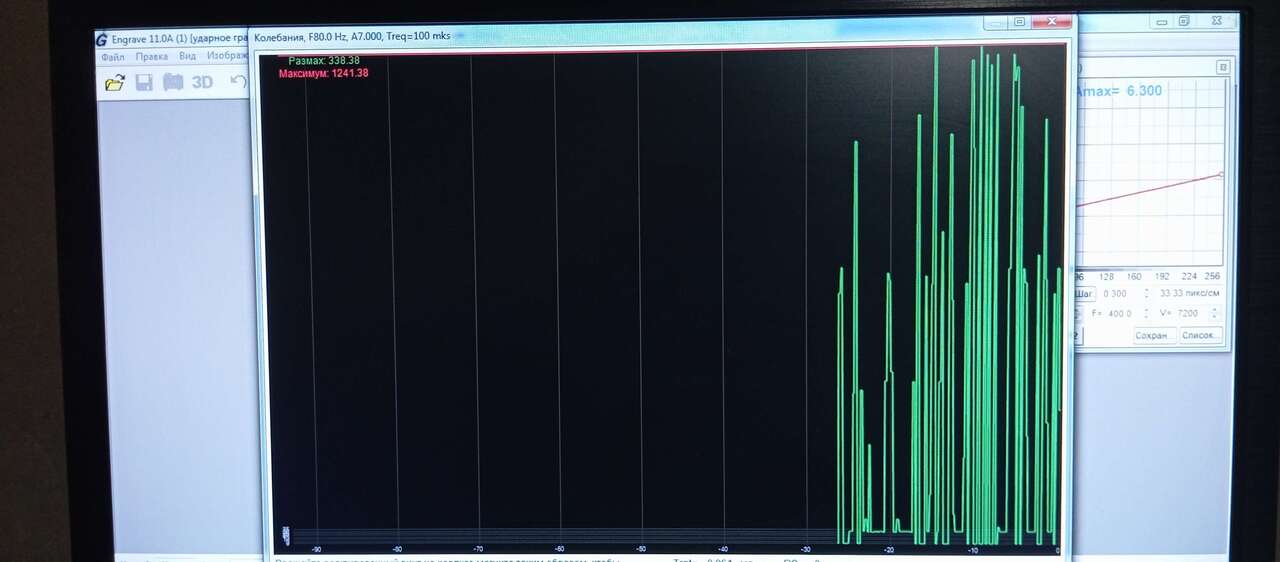The width and height of the screenshot is (1280, 562).
Task: Click the engraver device icon in toolbar
Action: [x=173, y=82]
